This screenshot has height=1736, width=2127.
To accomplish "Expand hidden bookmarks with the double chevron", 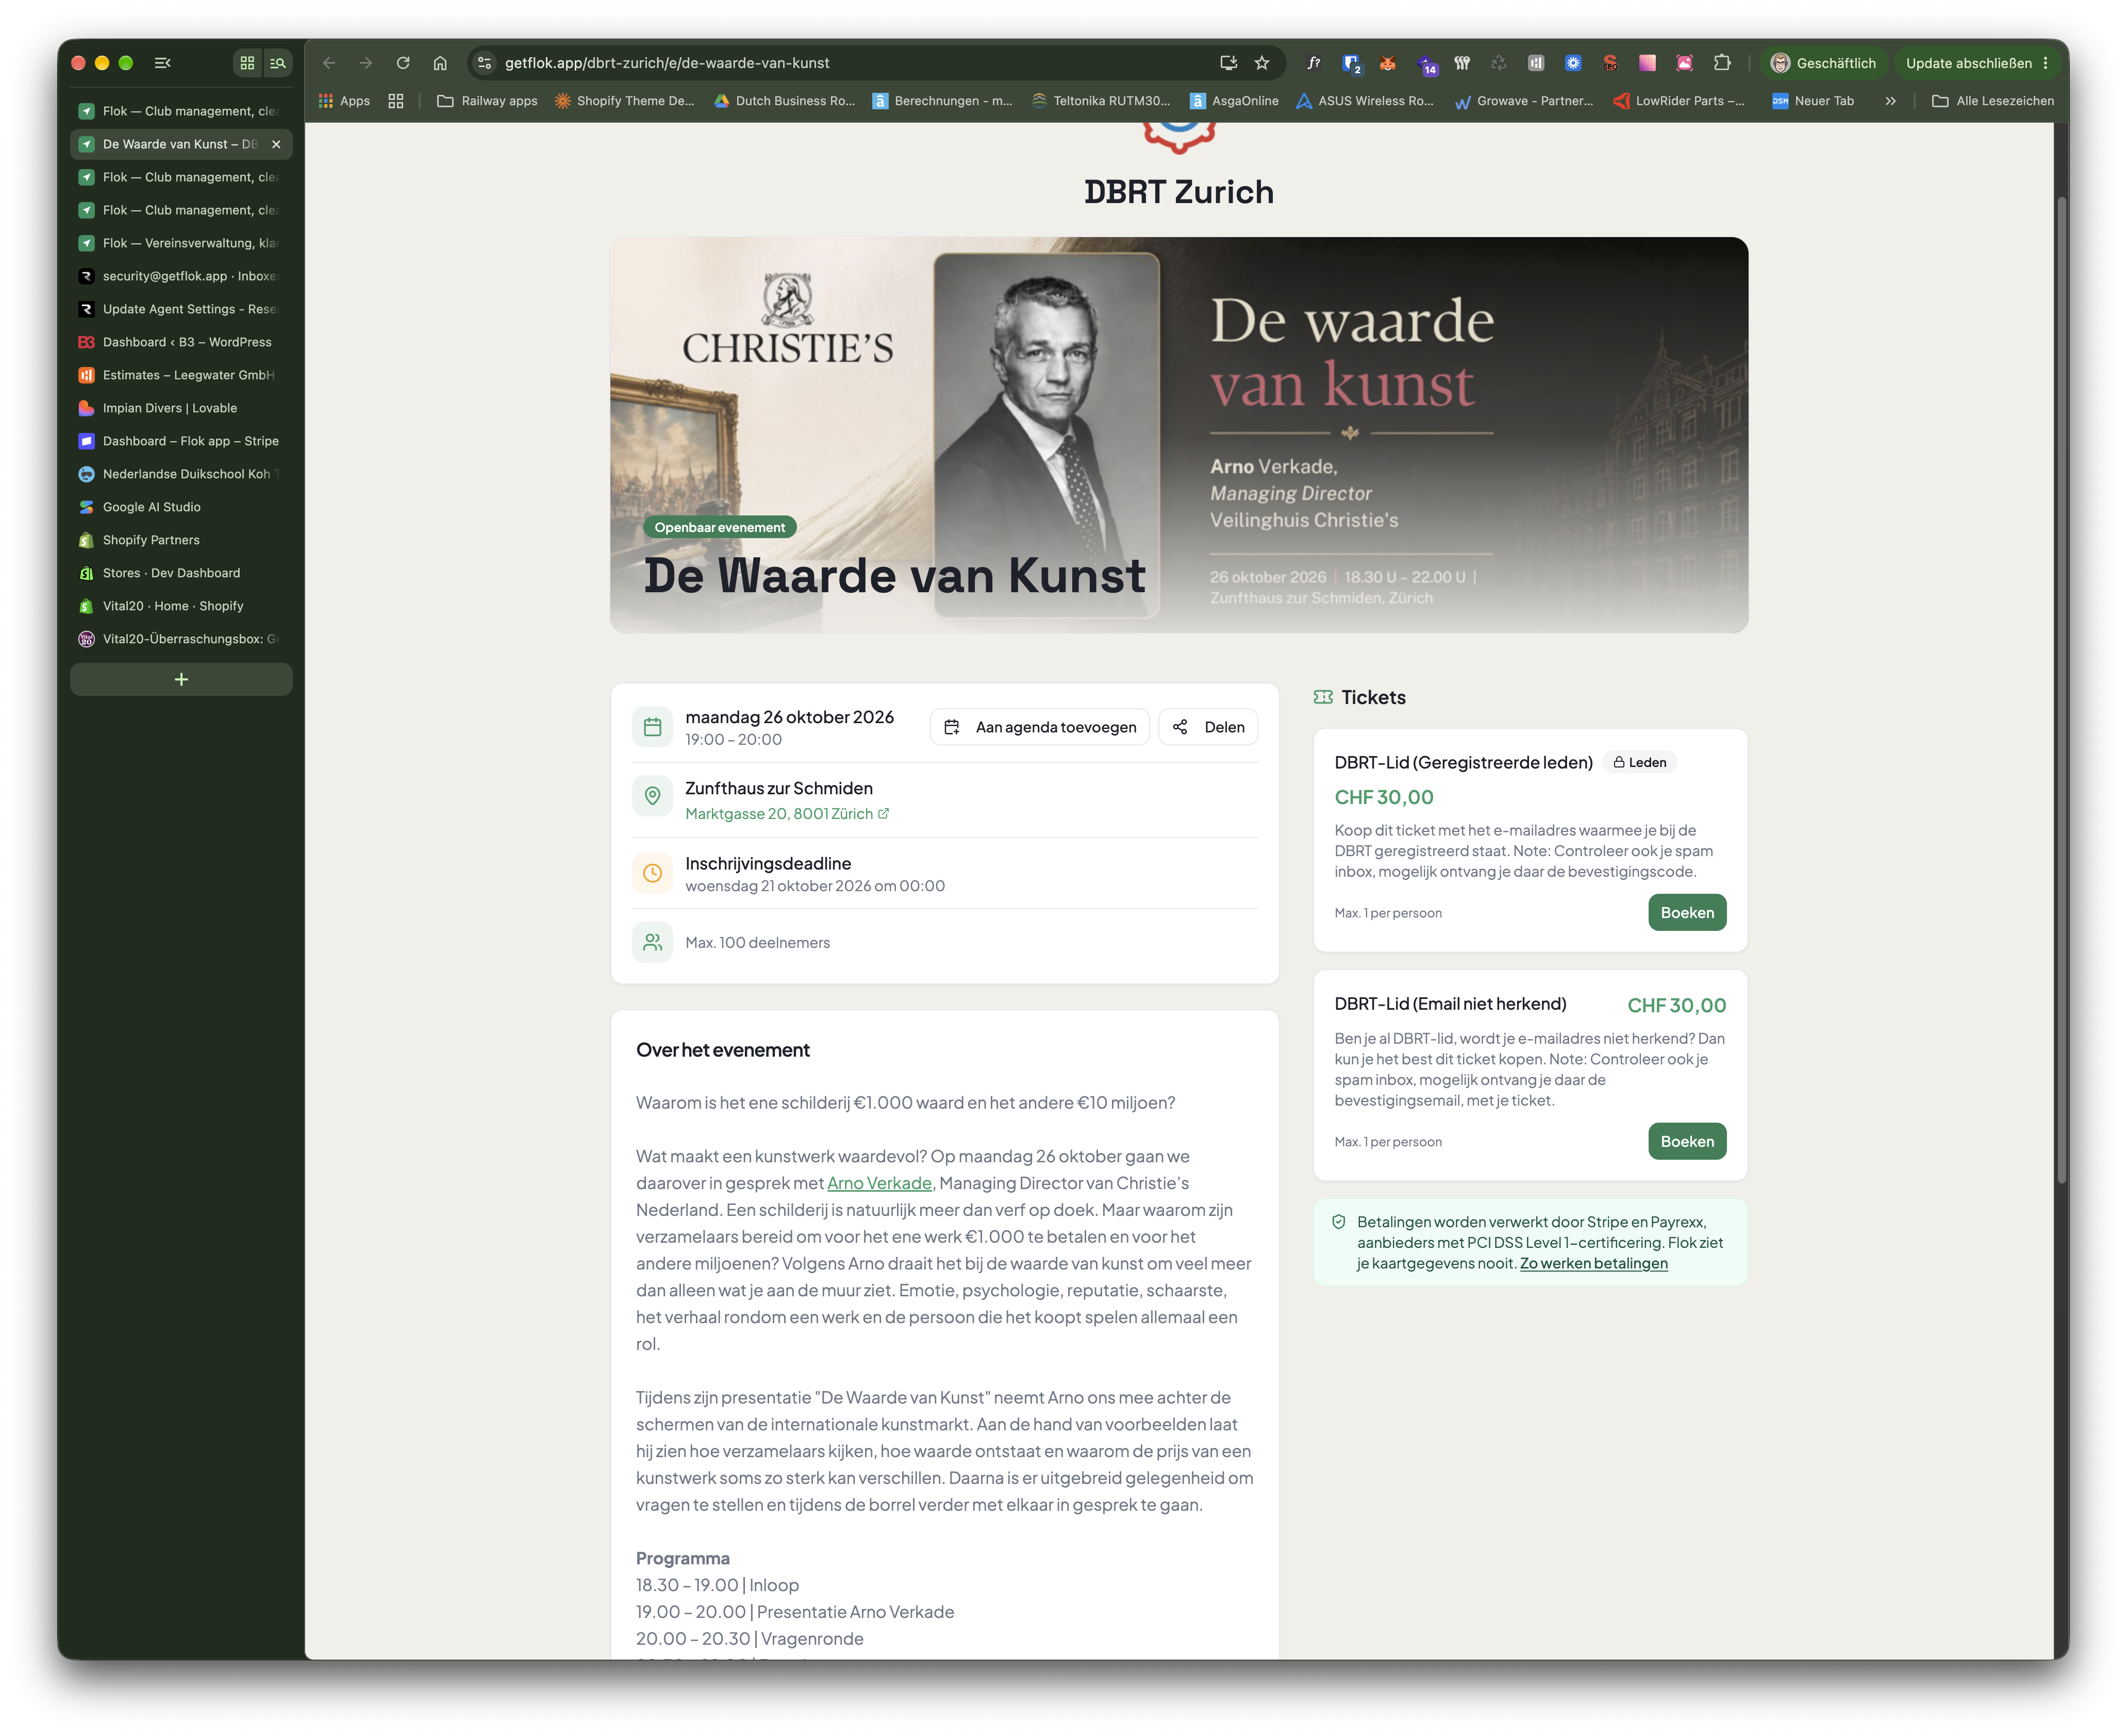I will pos(1890,101).
